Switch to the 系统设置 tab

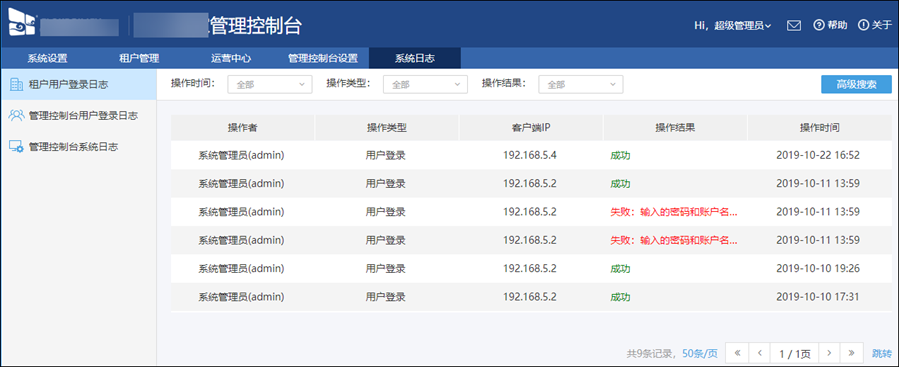pyautogui.click(x=48, y=58)
